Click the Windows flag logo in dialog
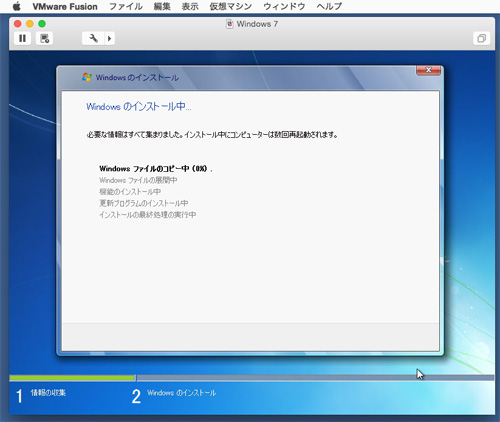The image size is (500, 422). click(87, 77)
